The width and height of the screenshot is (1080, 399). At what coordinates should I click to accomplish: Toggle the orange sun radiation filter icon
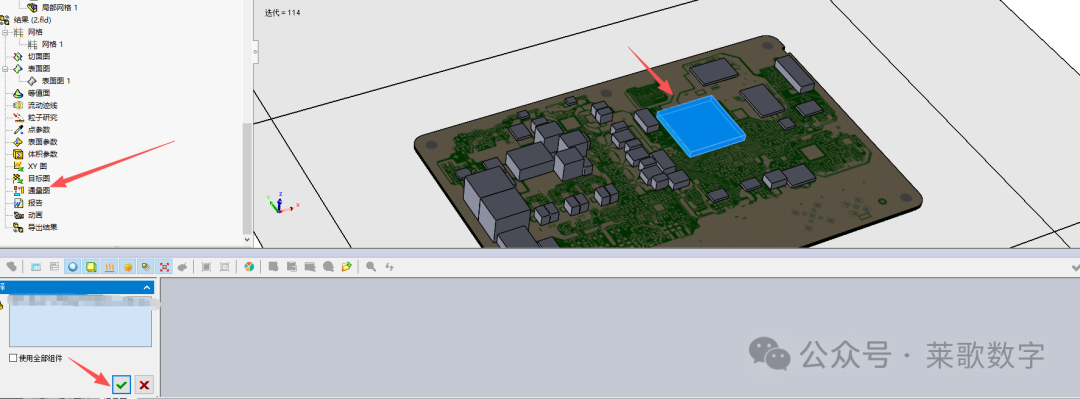pyautogui.click(x=127, y=266)
